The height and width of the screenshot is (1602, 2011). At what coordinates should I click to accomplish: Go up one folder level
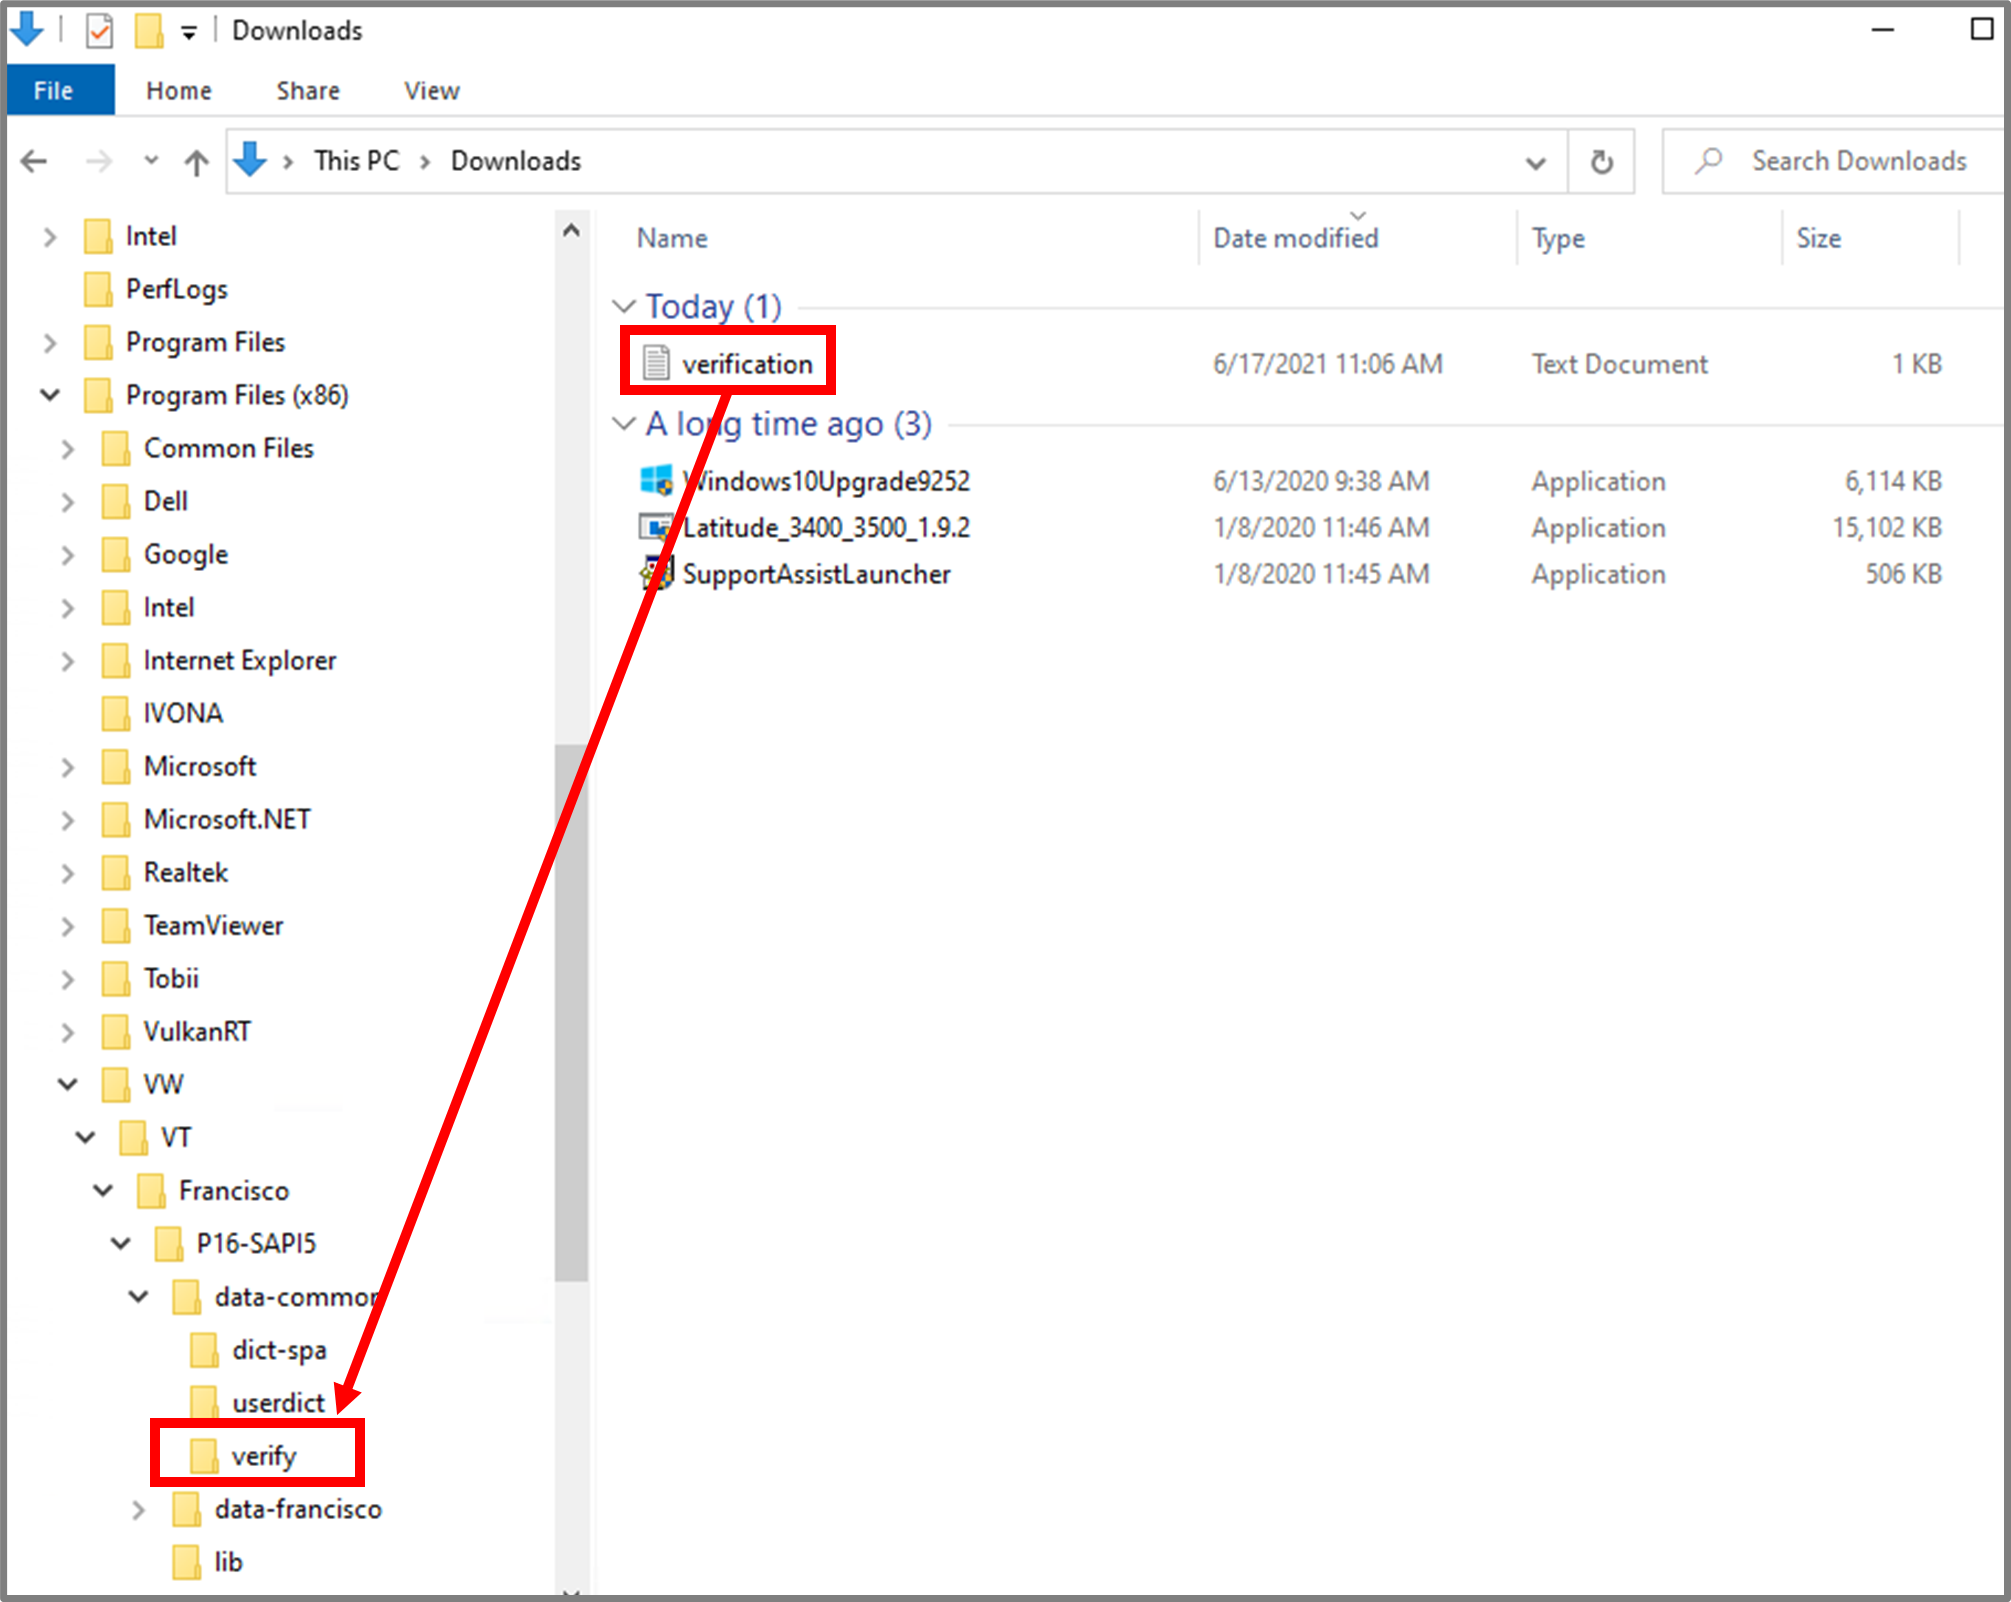point(197,162)
